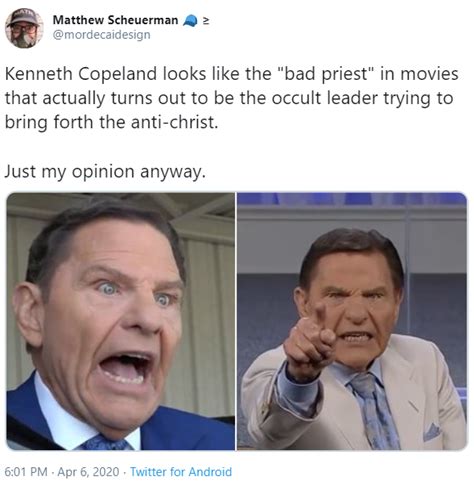Screen dimensions: 474x485
Task: Click the blue pocket square on beige jacket
Action: (x=432, y=432)
